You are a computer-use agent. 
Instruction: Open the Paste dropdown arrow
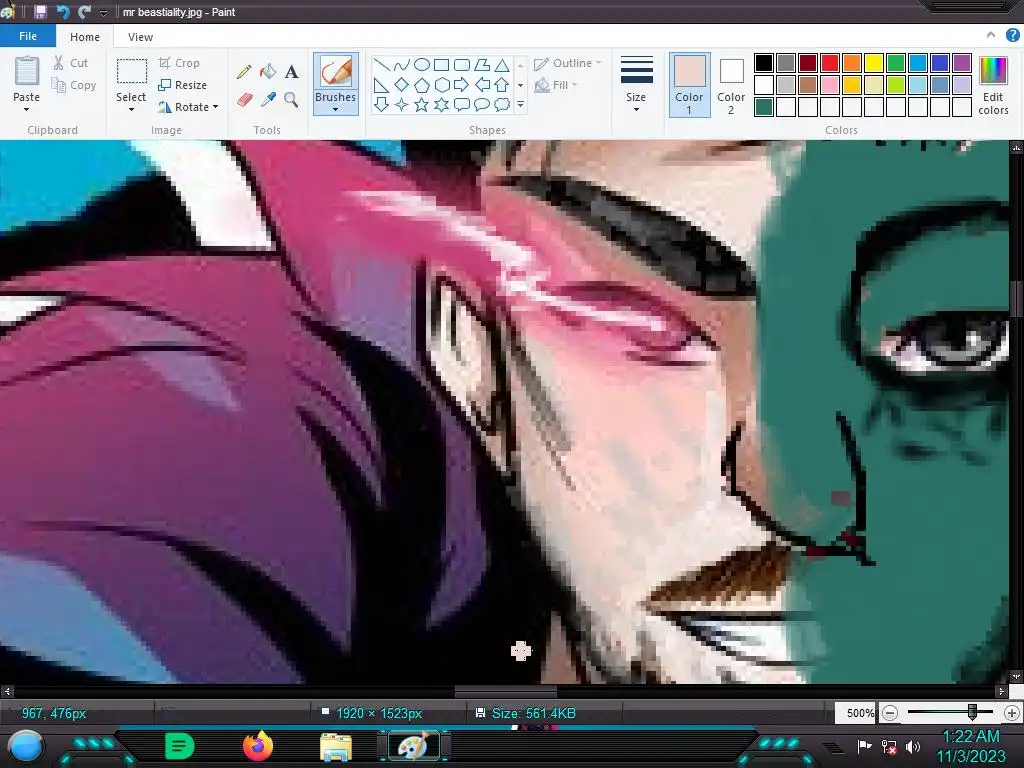pyautogui.click(x=27, y=109)
